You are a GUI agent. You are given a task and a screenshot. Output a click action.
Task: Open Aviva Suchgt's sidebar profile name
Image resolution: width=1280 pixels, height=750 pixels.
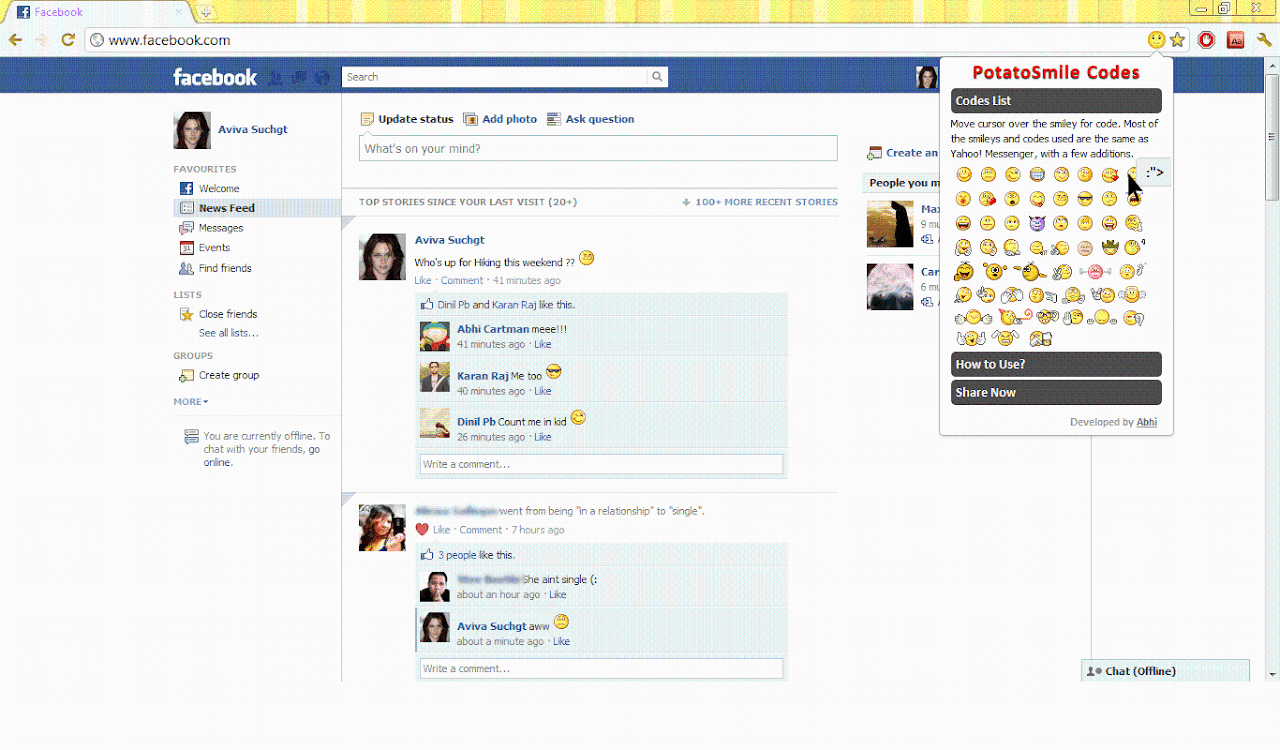(x=253, y=130)
